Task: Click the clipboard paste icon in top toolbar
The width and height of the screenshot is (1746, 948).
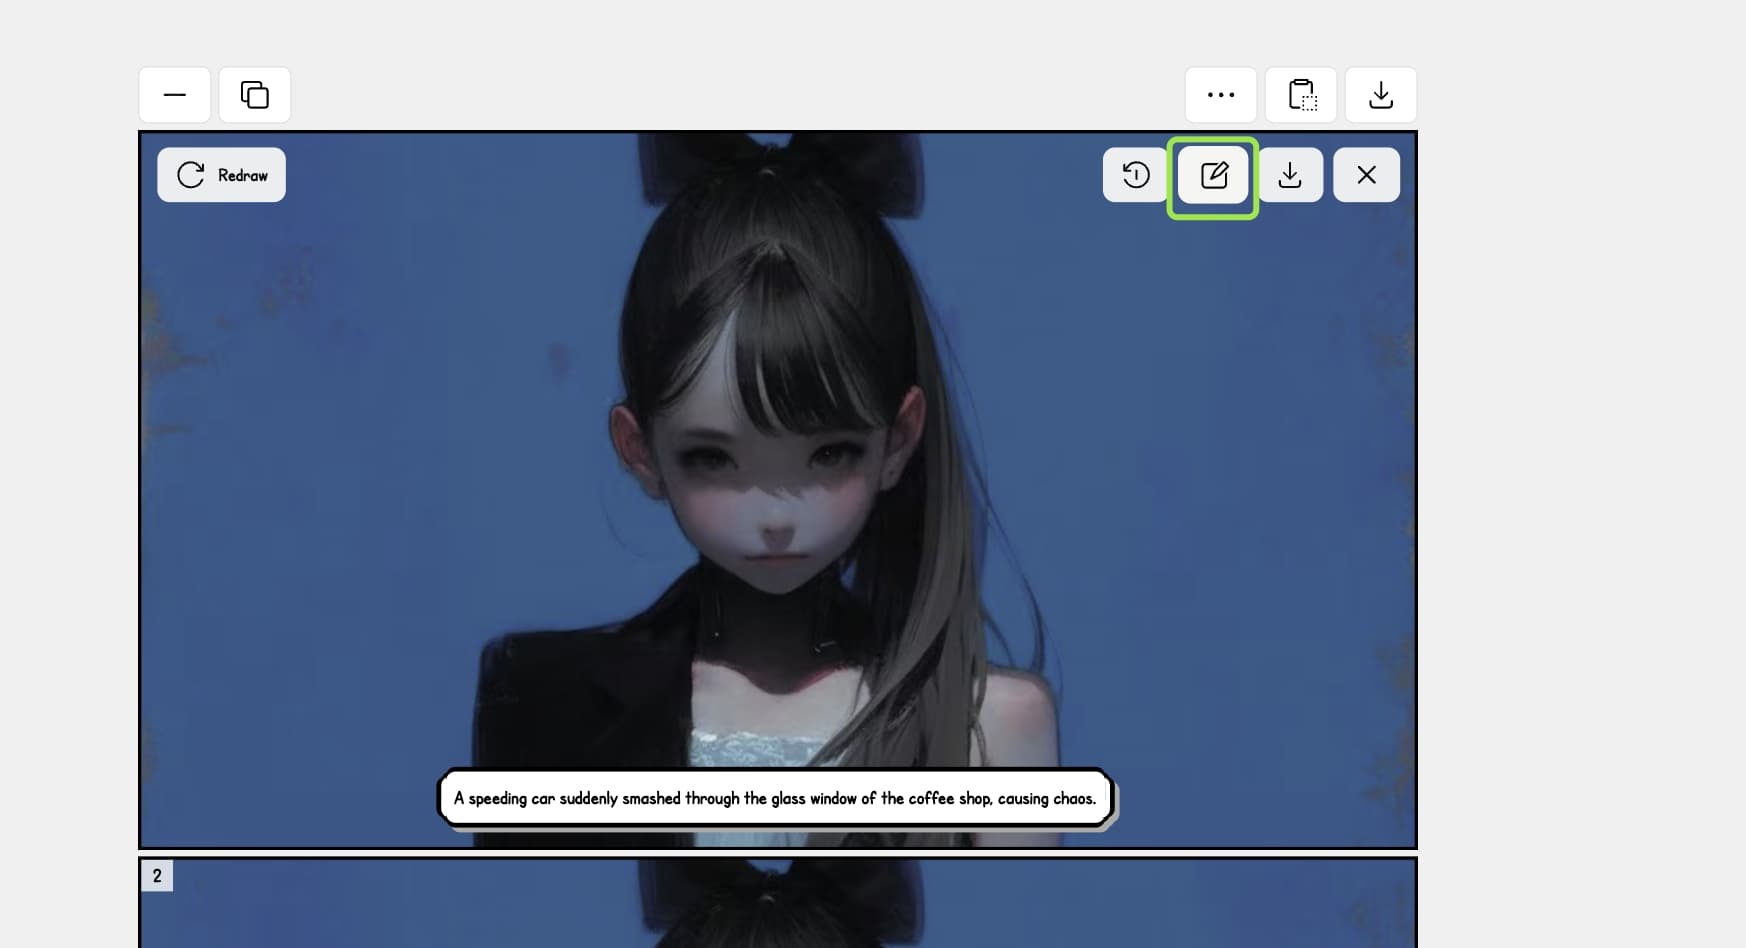Action: [1301, 95]
